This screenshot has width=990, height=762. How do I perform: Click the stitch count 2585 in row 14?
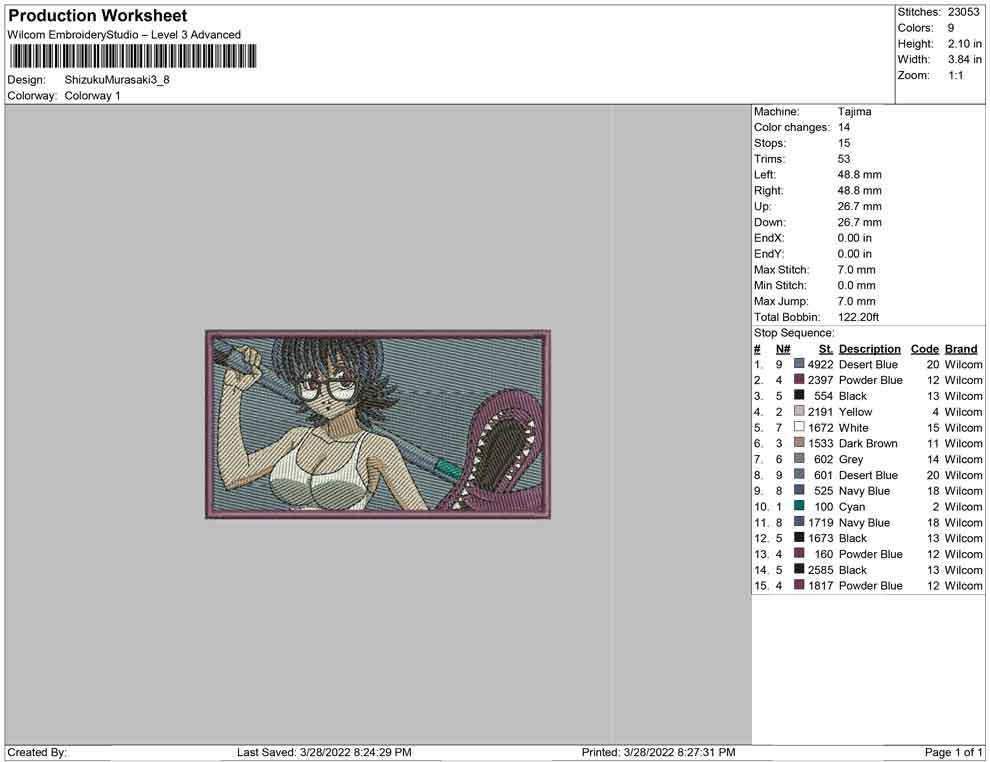(820, 569)
